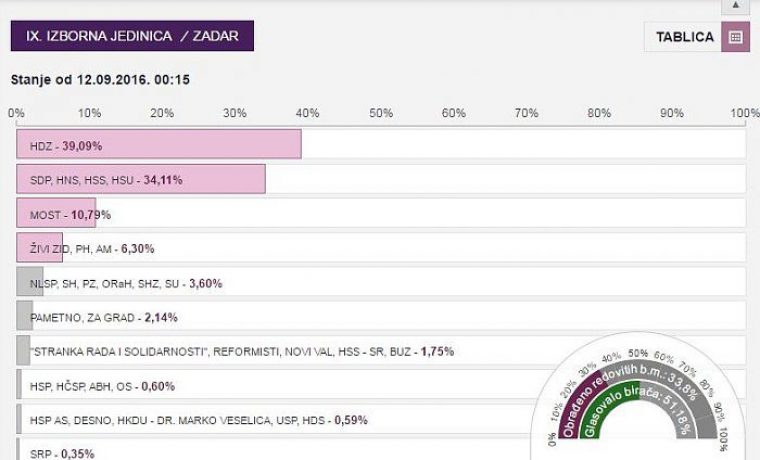Click the HDZ 39,09% result bar

point(159,144)
